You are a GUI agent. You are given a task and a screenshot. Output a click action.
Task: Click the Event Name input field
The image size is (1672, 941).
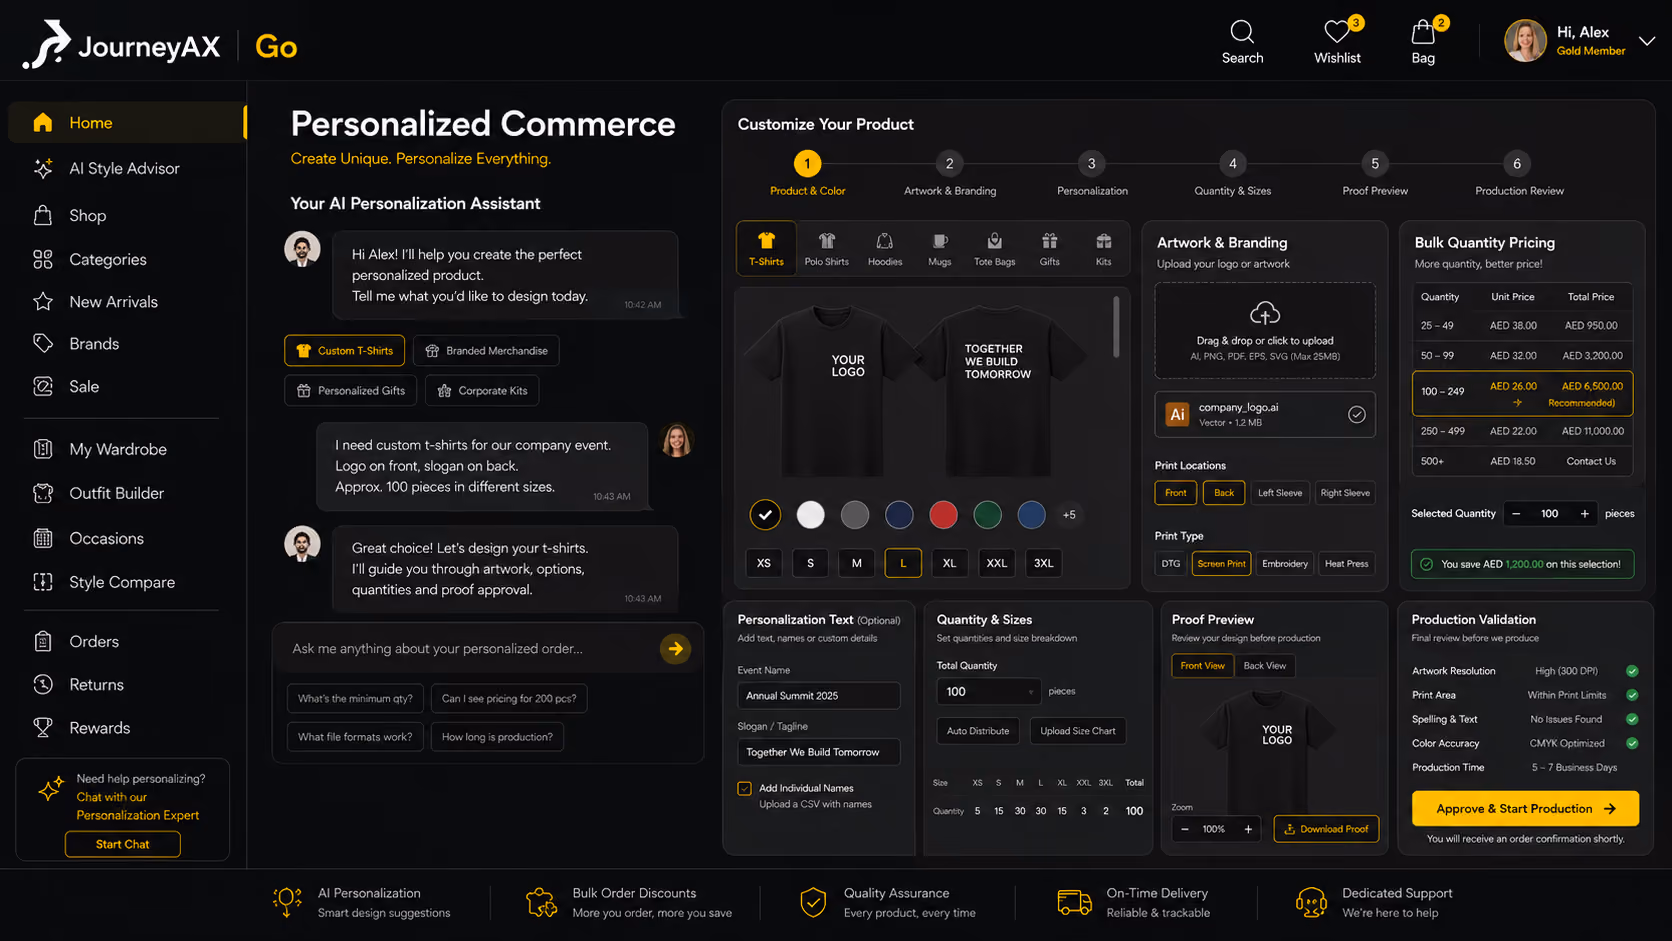tap(819, 696)
